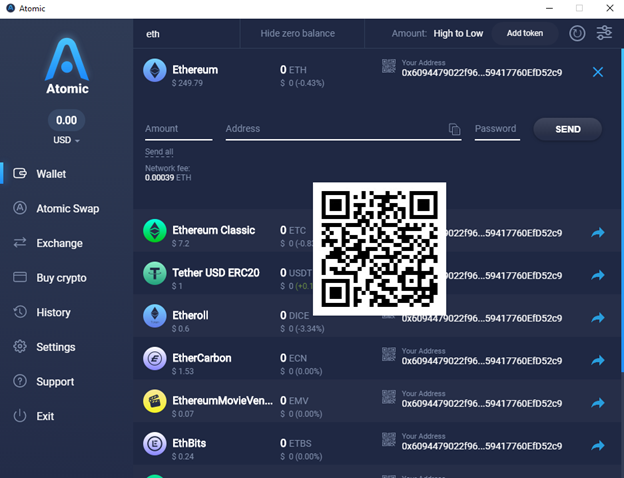Screen dimensions: 624x478
Task: Open send panel for EthereumMovieVenture
Action: [x=598, y=403]
